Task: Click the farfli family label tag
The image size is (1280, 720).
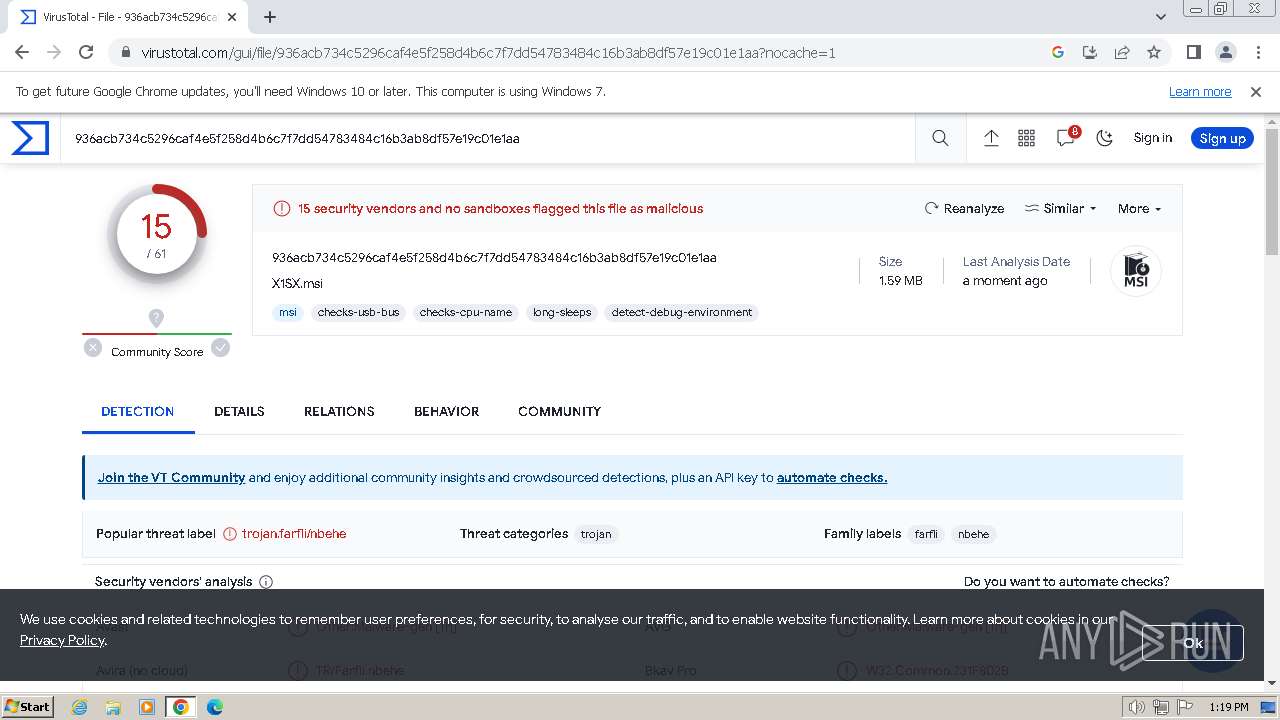Action: [926, 534]
